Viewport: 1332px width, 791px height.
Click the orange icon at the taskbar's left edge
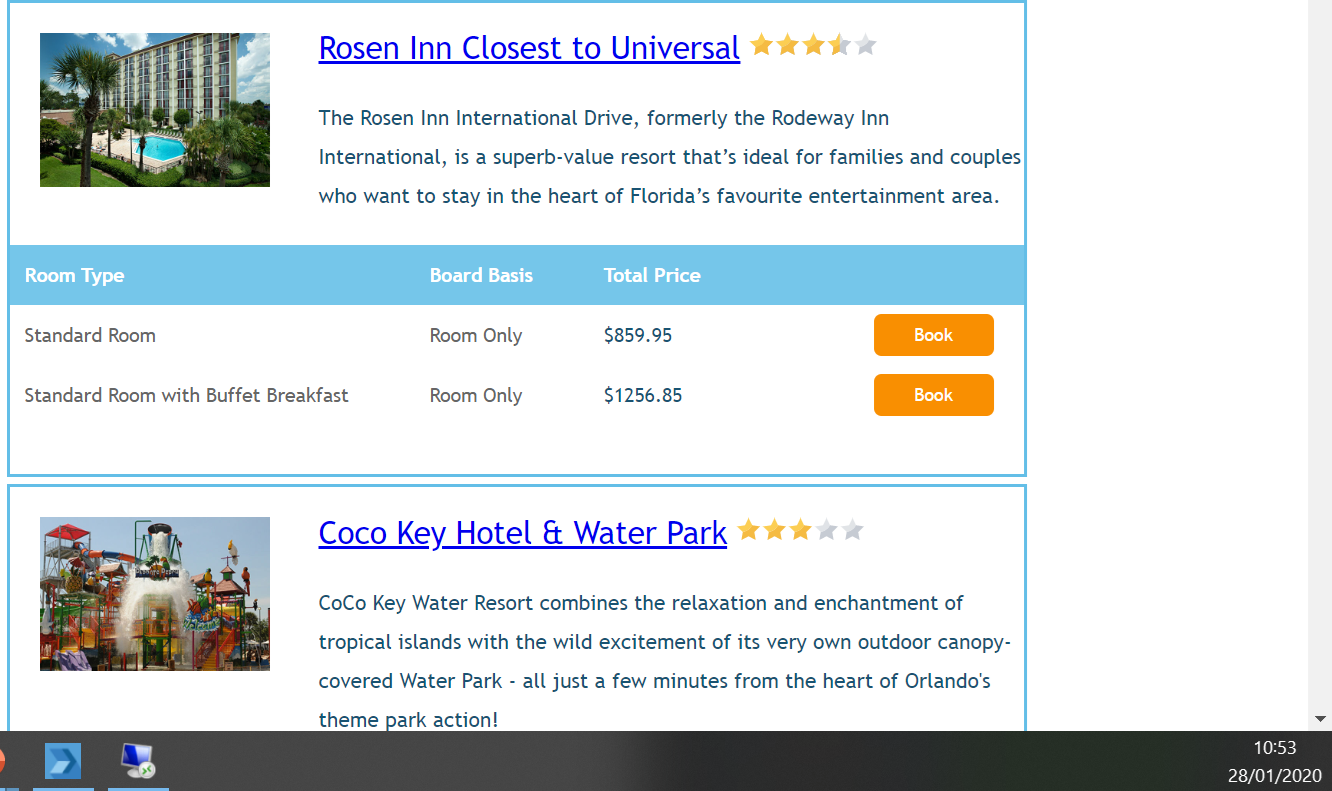coord(2,762)
